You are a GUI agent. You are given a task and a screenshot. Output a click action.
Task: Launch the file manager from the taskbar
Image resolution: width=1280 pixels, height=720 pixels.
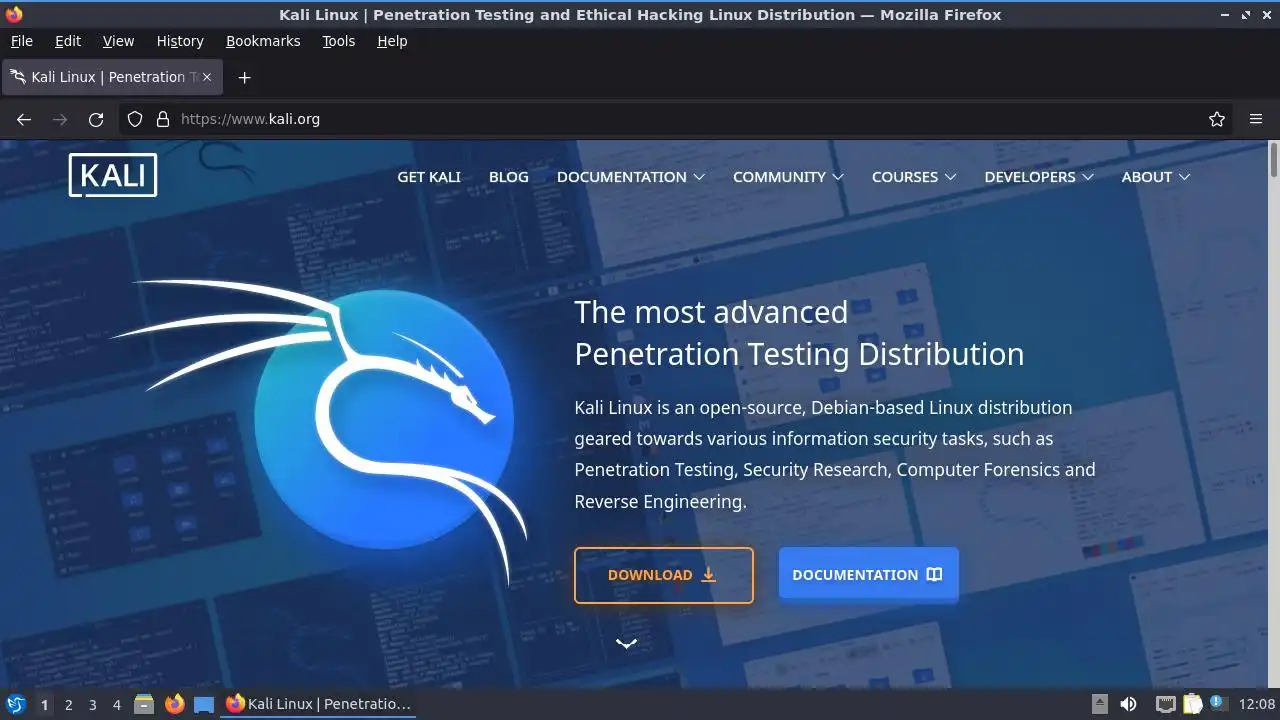coord(144,704)
